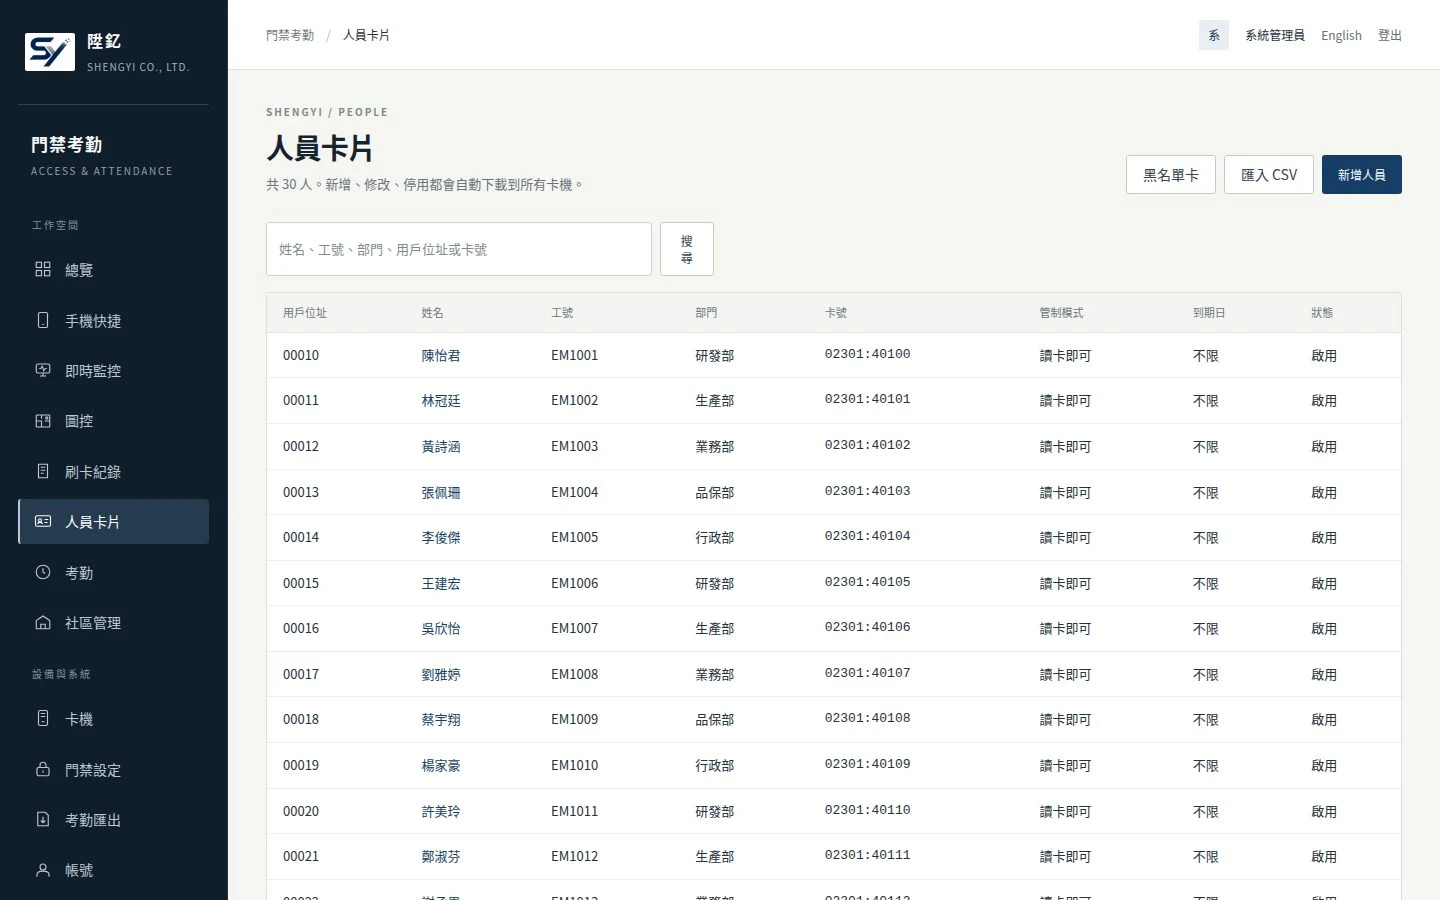
Task: Click the 門禁考勤 breadcrumb link
Action: point(290,35)
